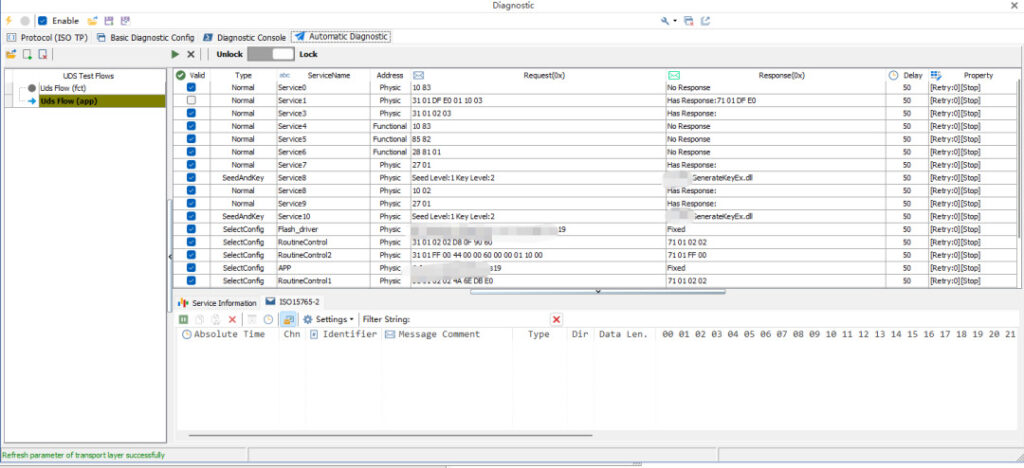
Task: Uncheck the Enable checkbox
Action: 42,20
